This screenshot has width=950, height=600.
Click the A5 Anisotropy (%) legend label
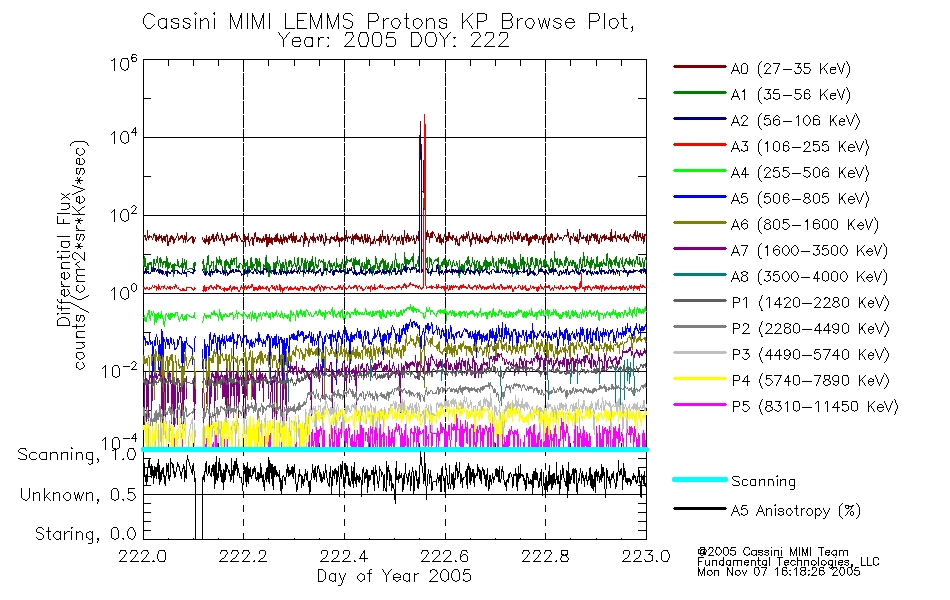(x=796, y=511)
